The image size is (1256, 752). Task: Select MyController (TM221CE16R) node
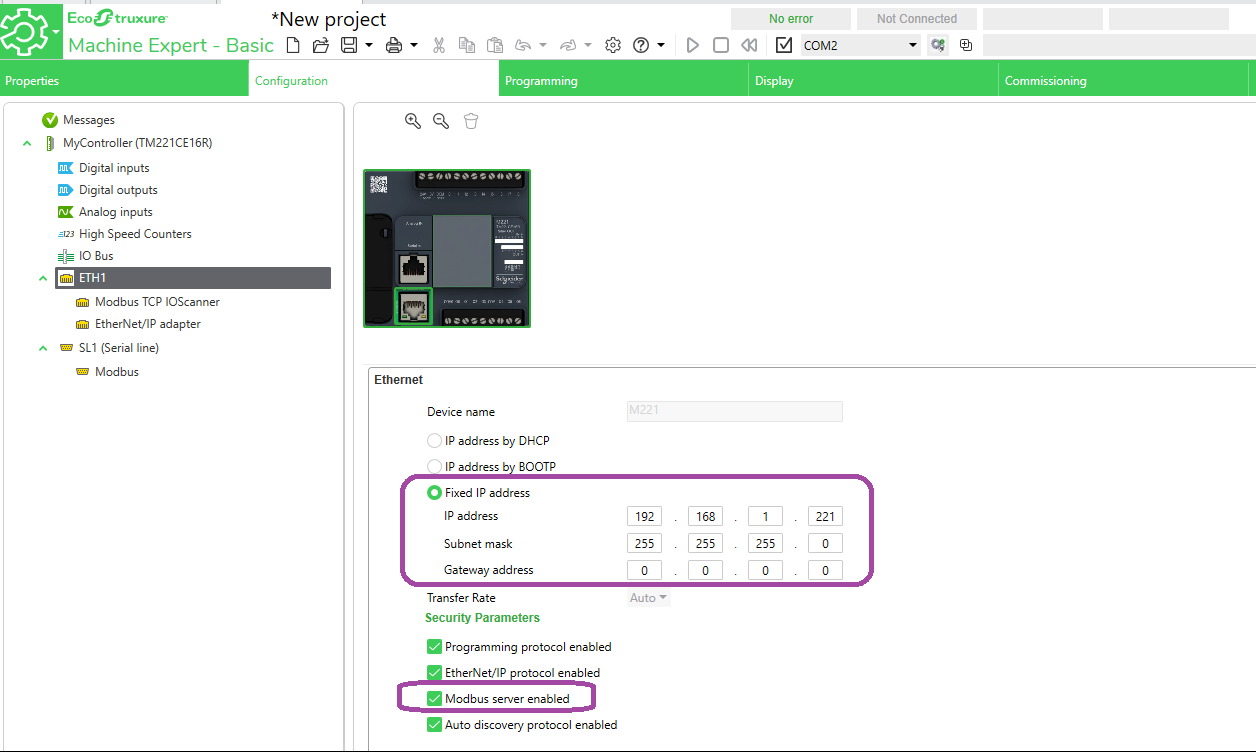pyautogui.click(x=137, y=143)
